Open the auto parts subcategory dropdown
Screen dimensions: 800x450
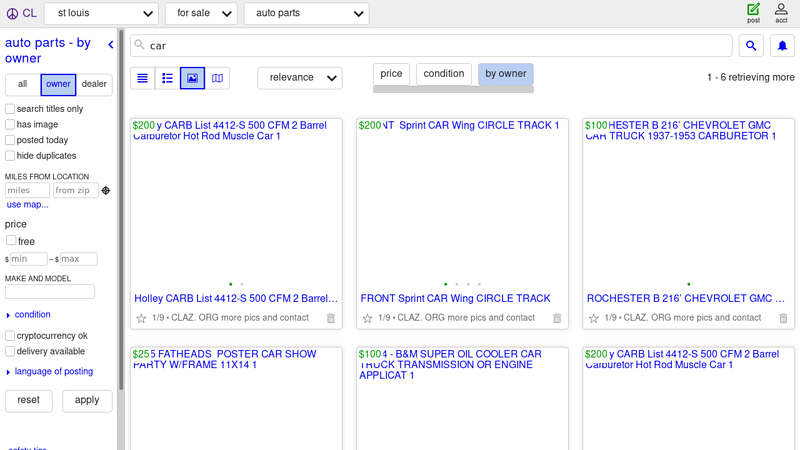coord(307,13)
